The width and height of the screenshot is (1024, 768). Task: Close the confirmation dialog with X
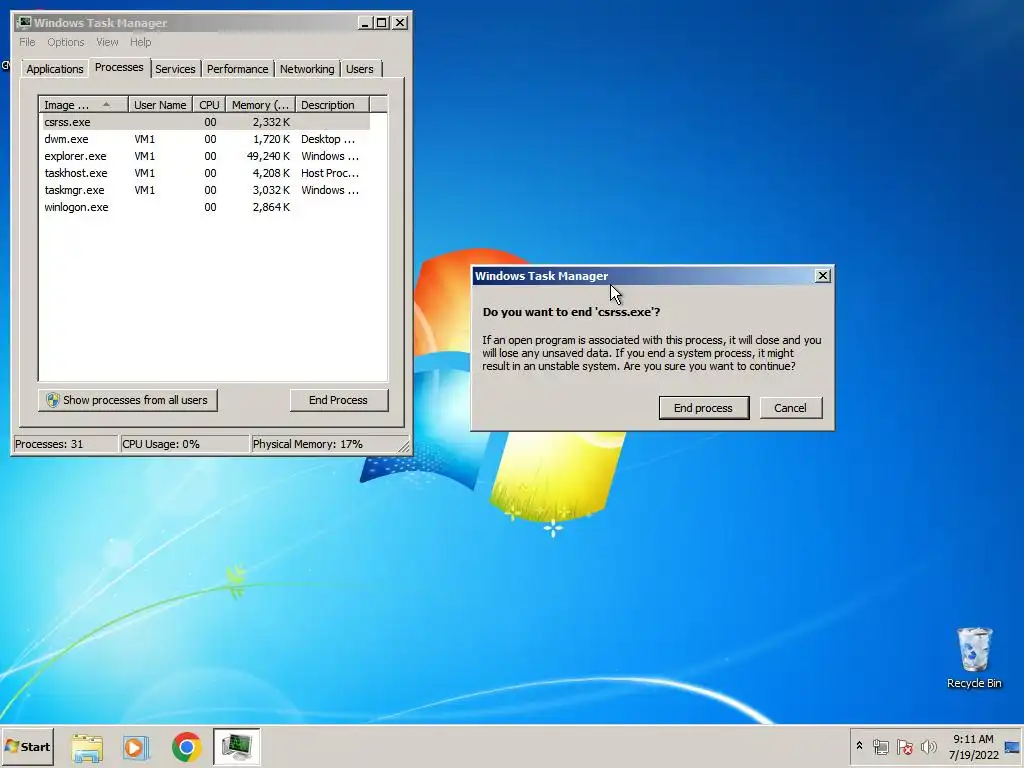click(823, 276)
